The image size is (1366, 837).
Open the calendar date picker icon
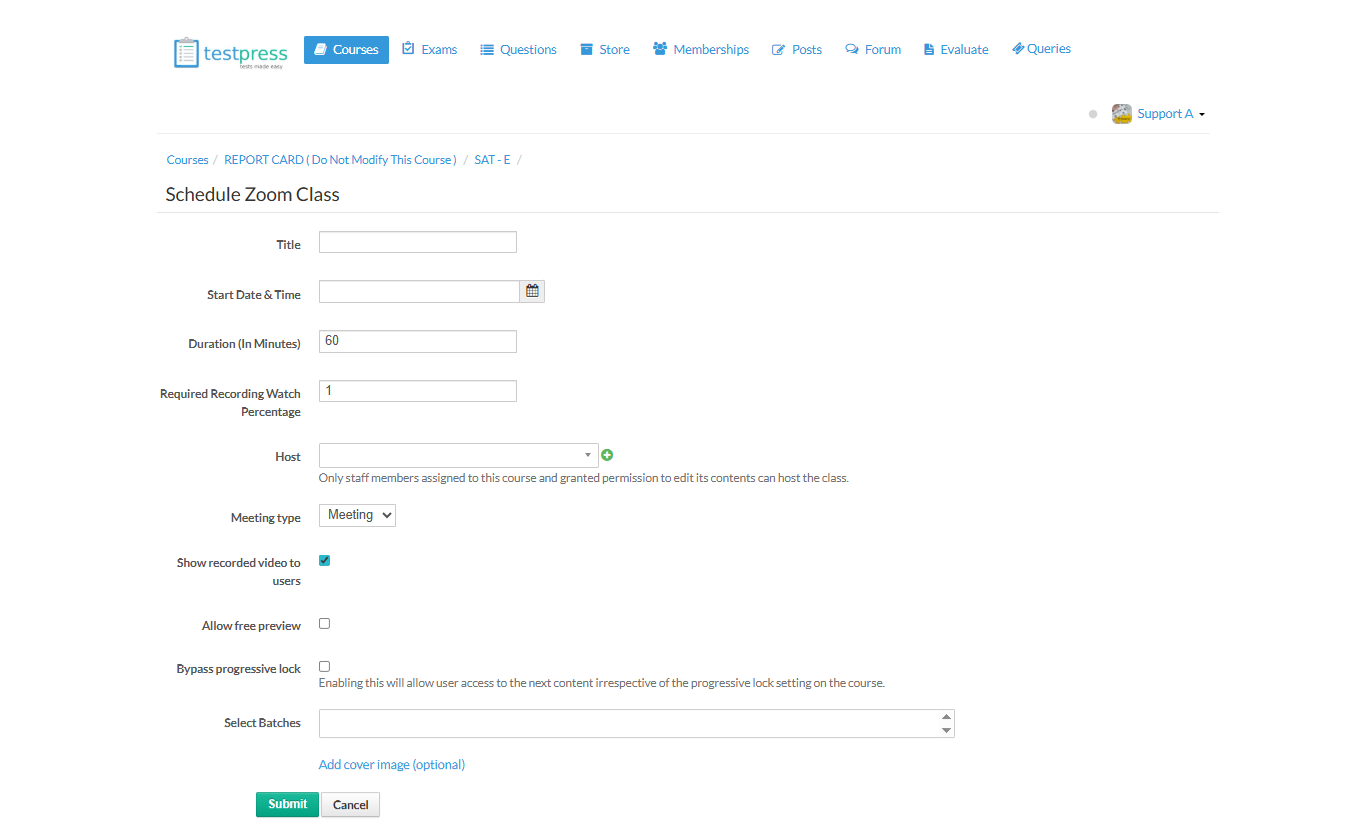coord(533,291)
